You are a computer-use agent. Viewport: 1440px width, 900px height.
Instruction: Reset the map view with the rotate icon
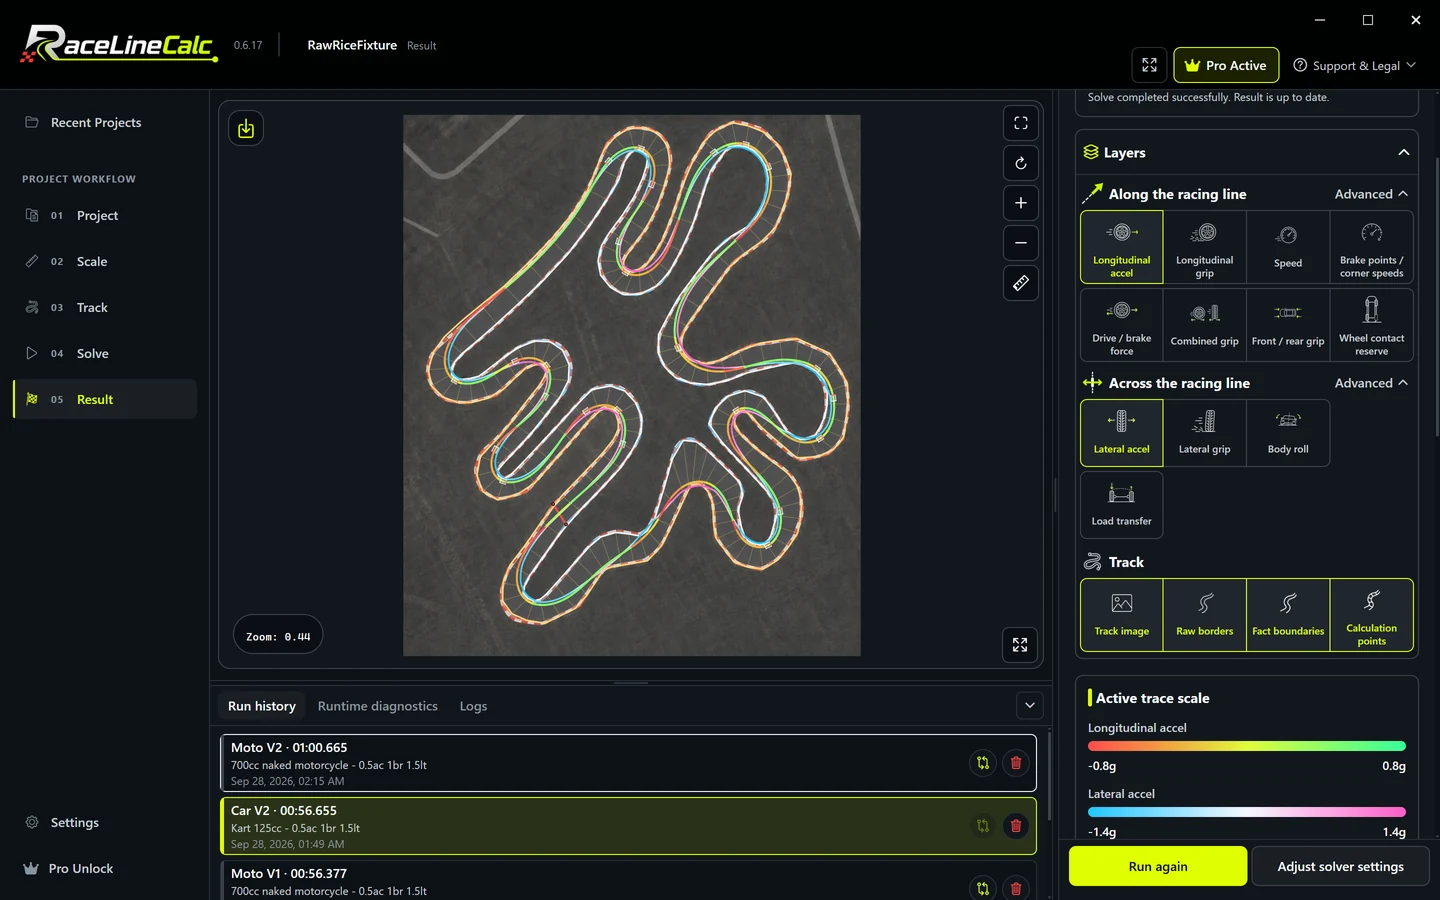(x=1020, y=163)
